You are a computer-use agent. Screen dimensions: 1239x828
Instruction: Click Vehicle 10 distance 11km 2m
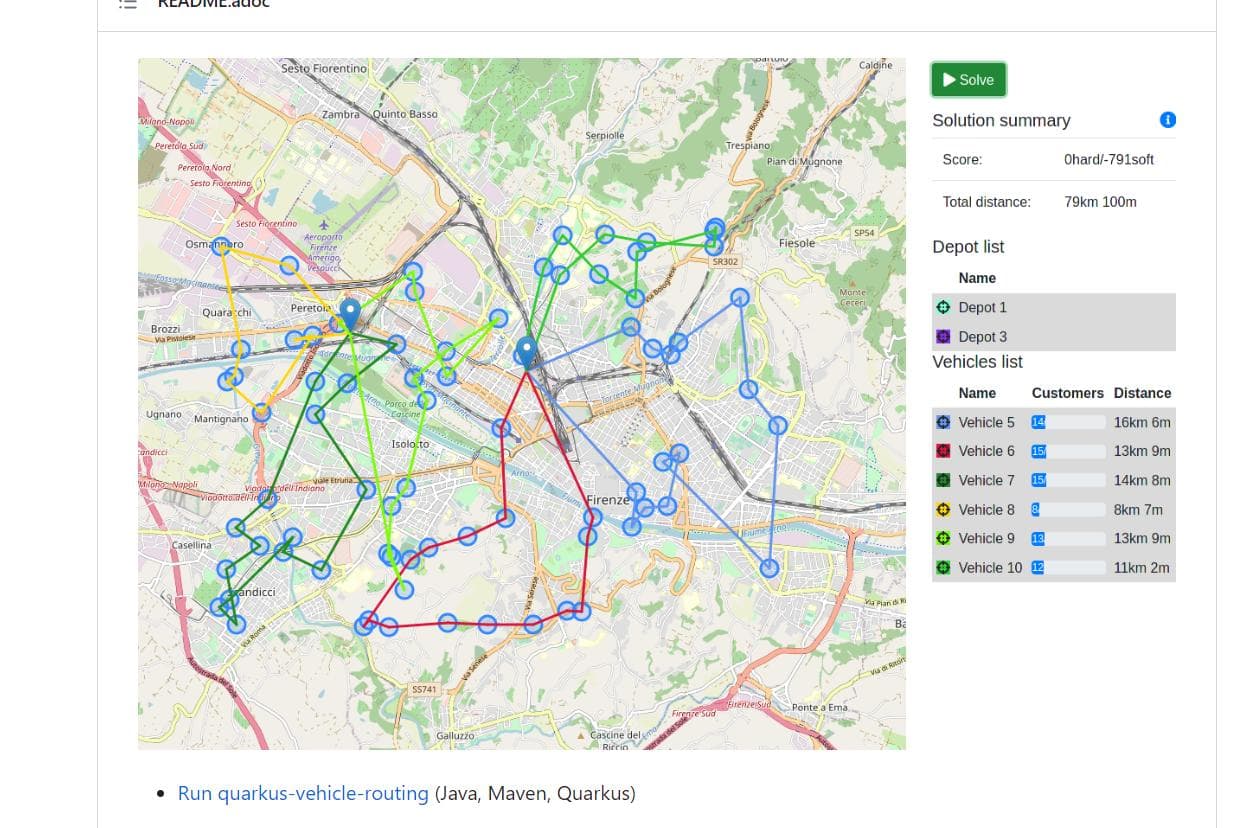[1142, 567]
